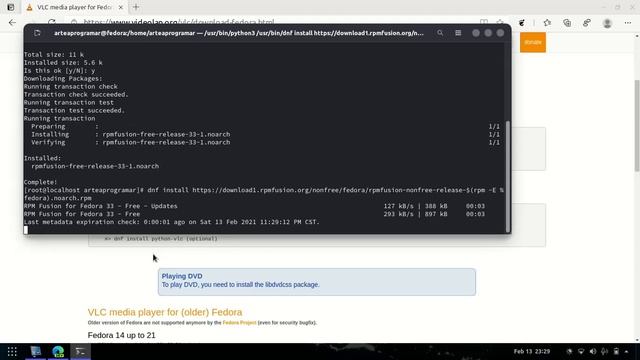
Task: Click the Playing DVD heading
Action: coord(182,276)
